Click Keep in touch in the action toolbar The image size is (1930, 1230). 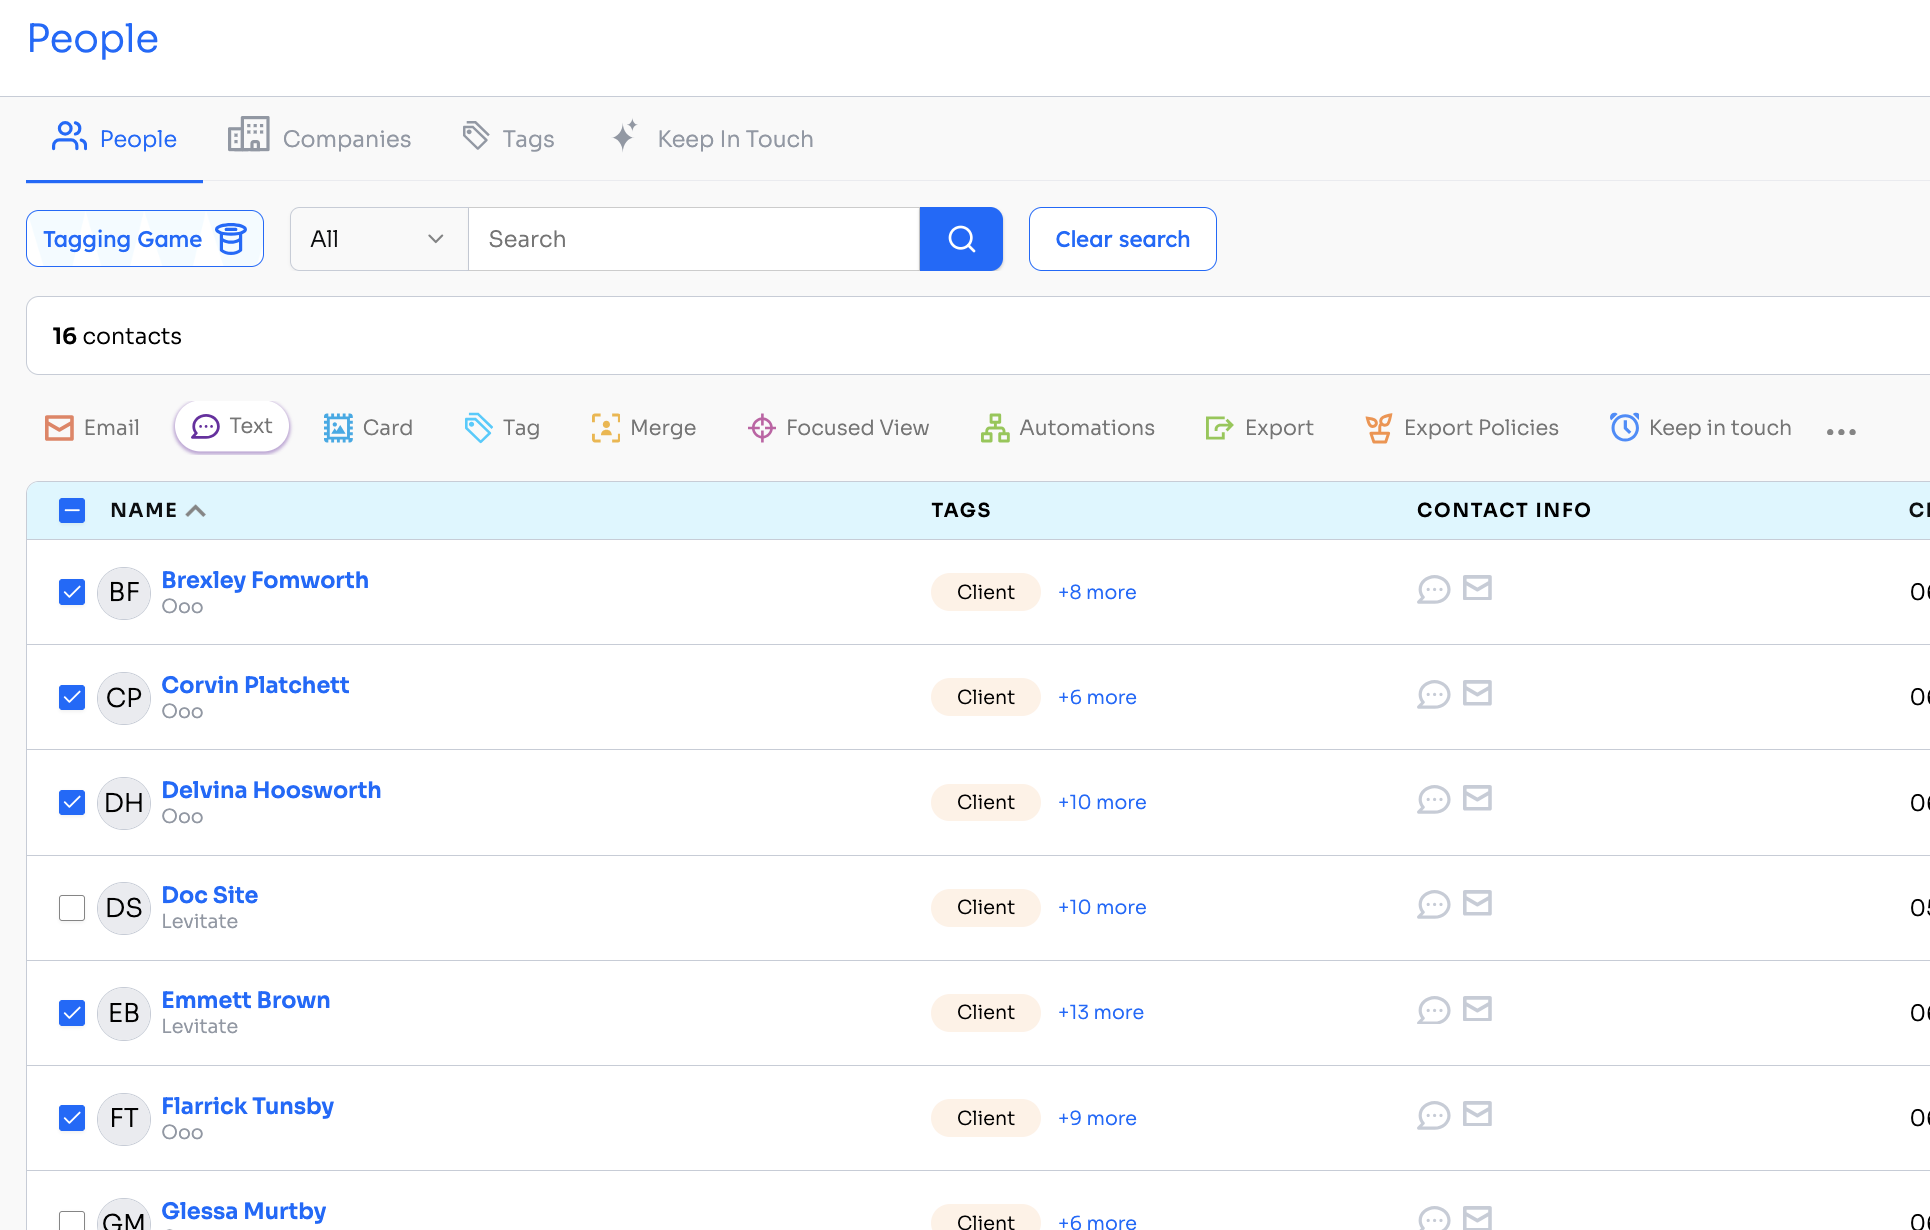tap(1701, 428)
